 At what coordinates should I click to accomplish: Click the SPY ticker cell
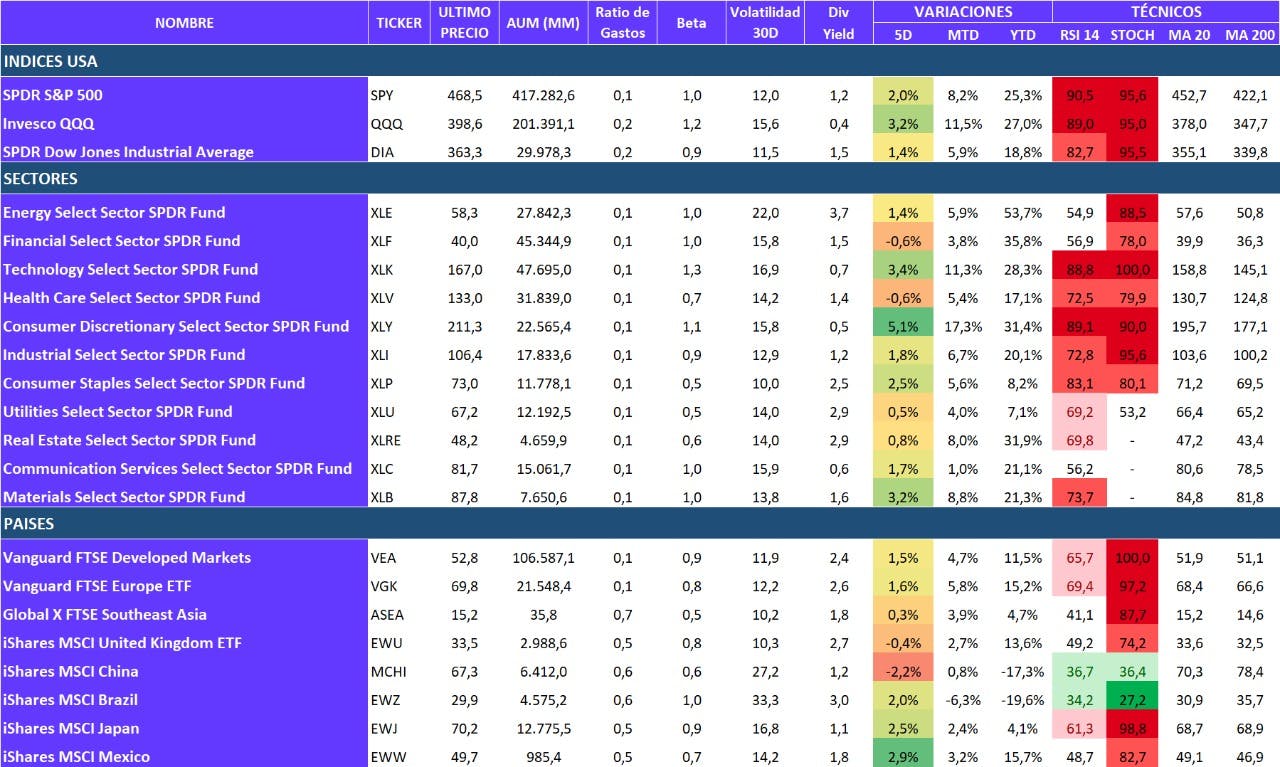coord(399,96)
